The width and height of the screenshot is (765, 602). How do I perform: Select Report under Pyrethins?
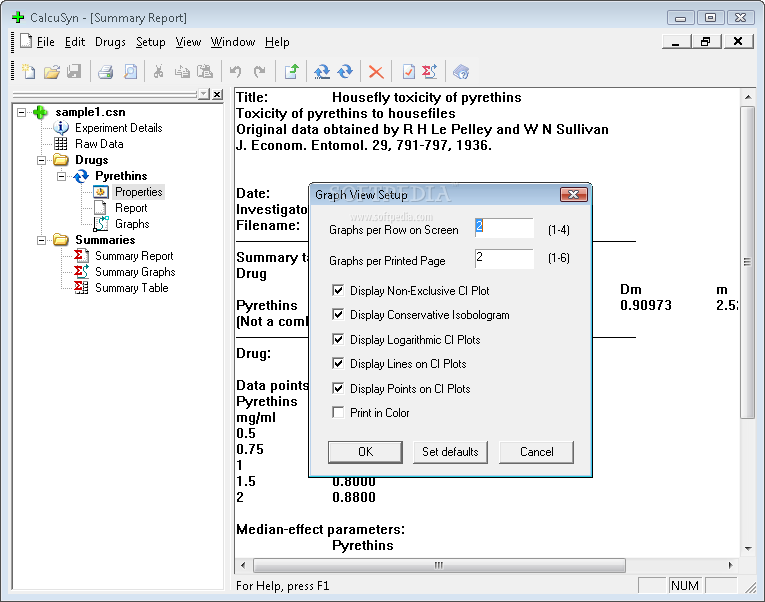click(131, 208)
